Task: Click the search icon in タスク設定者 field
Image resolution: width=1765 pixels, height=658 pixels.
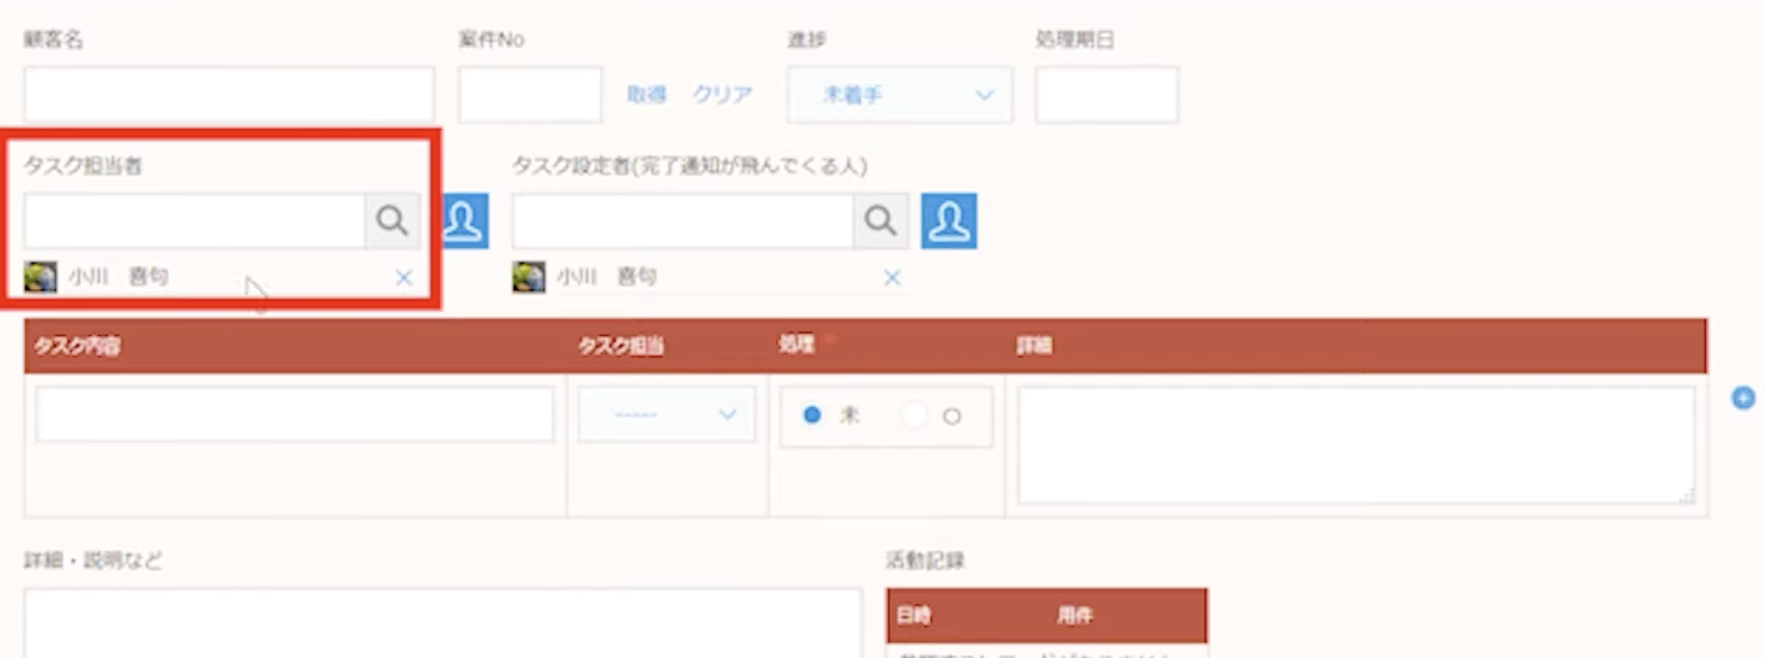Action: pos(880,220)
